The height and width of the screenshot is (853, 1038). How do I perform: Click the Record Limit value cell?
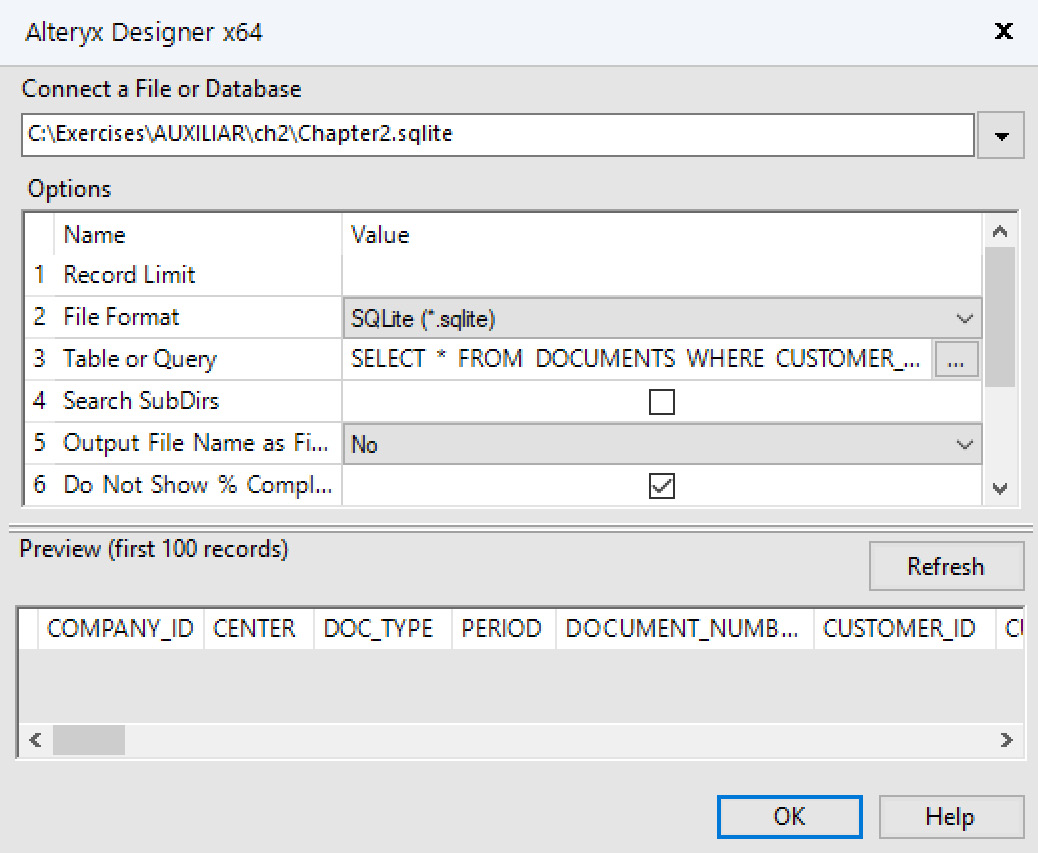pos(661,275)
